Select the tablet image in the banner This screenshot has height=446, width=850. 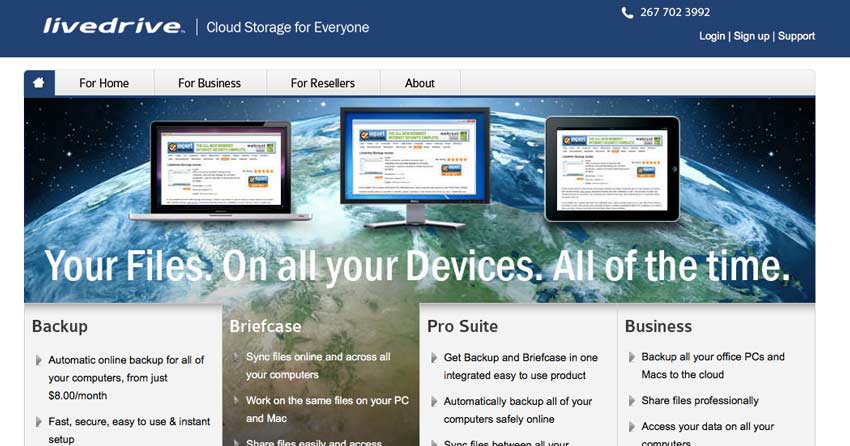tap(612, 169)
